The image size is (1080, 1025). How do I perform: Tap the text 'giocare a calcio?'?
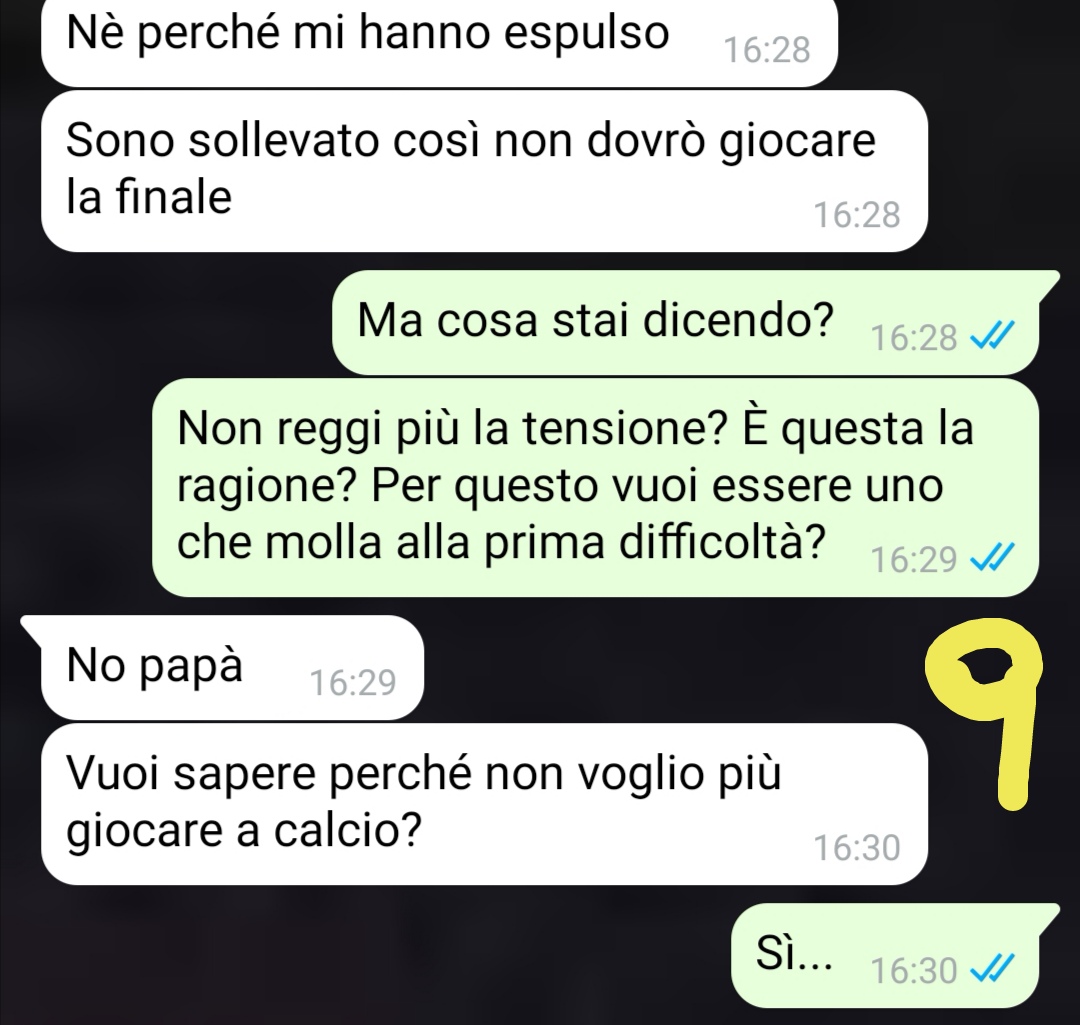pyautogui.click(x=243, y=831)
